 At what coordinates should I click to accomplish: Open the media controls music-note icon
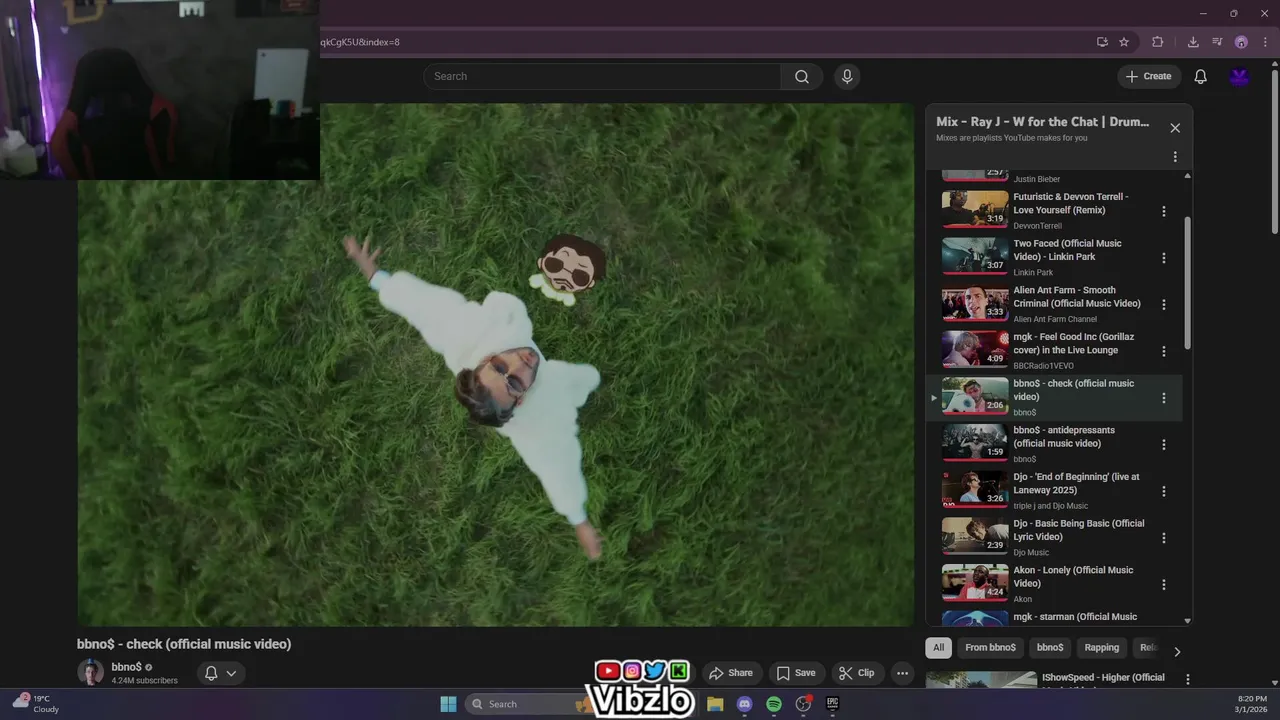[1217, 42]
